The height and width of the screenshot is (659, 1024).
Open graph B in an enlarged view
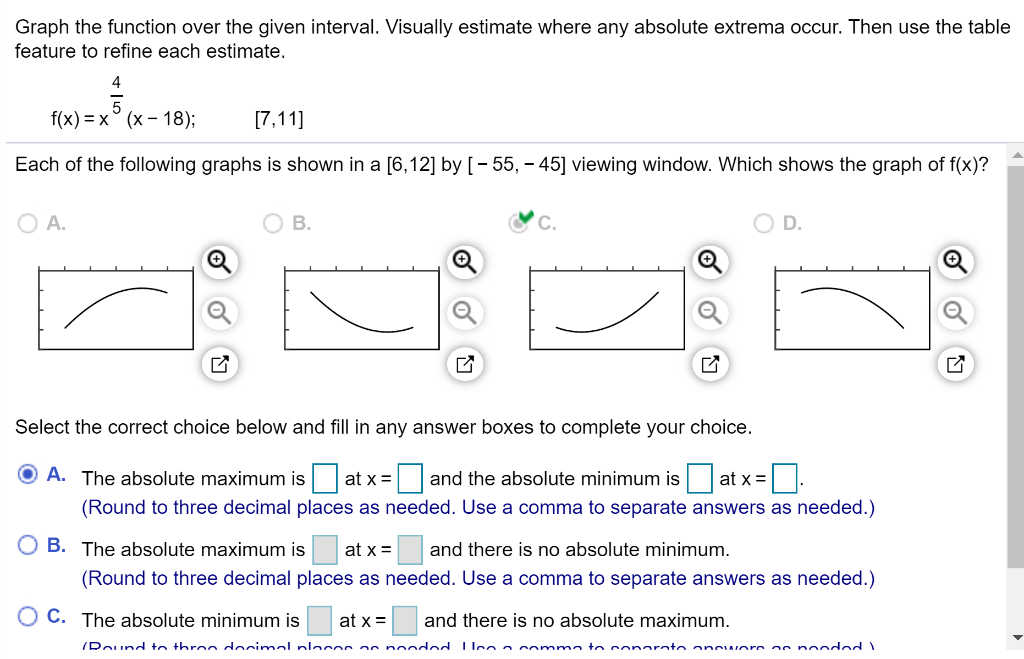point(464,364)
